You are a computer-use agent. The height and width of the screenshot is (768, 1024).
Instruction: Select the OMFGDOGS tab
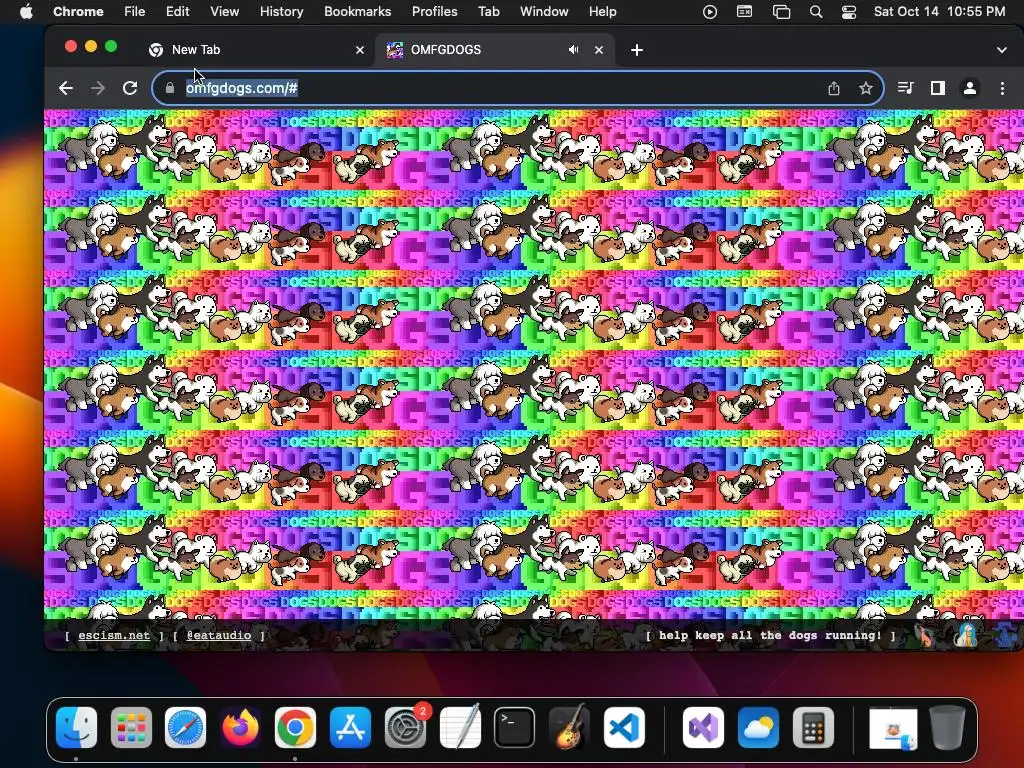(495, 50)
